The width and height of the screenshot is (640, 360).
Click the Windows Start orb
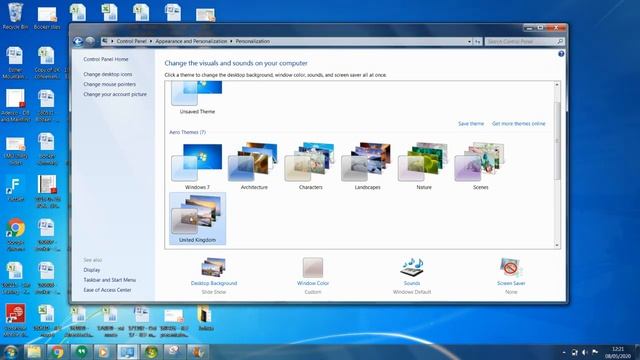tap(11, 352)
